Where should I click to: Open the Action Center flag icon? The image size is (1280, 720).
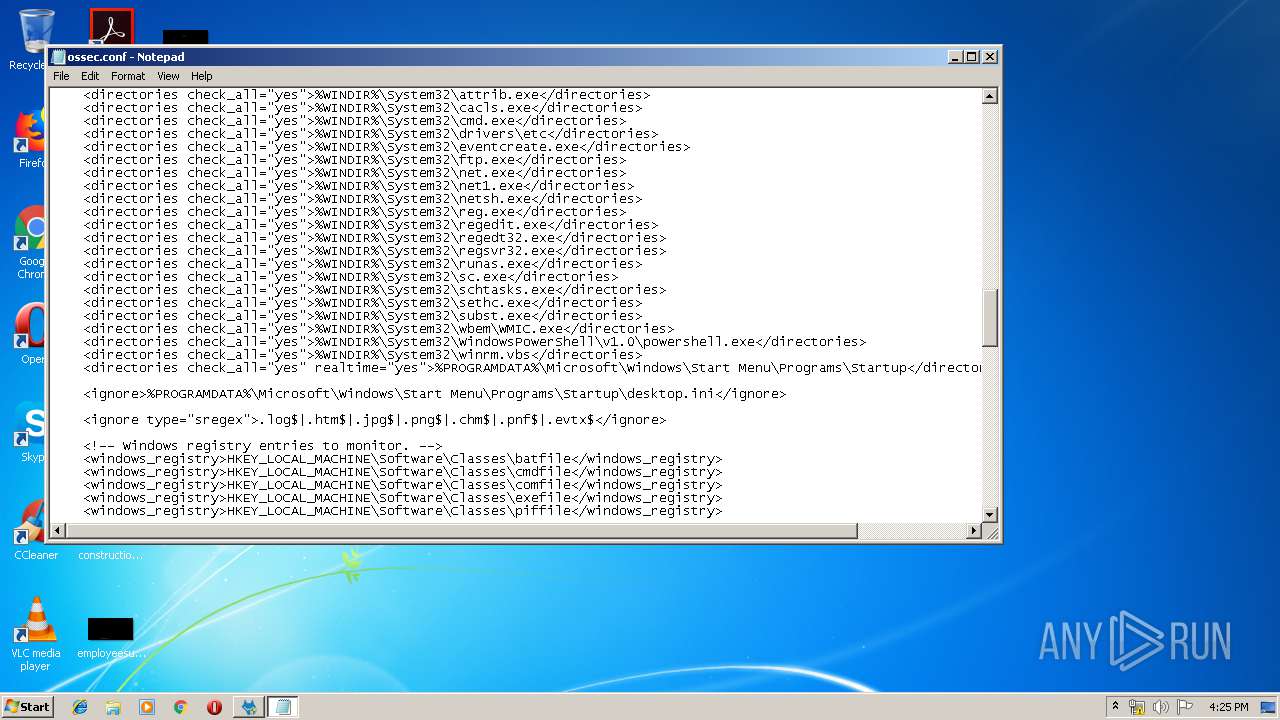pos(1185,707)
